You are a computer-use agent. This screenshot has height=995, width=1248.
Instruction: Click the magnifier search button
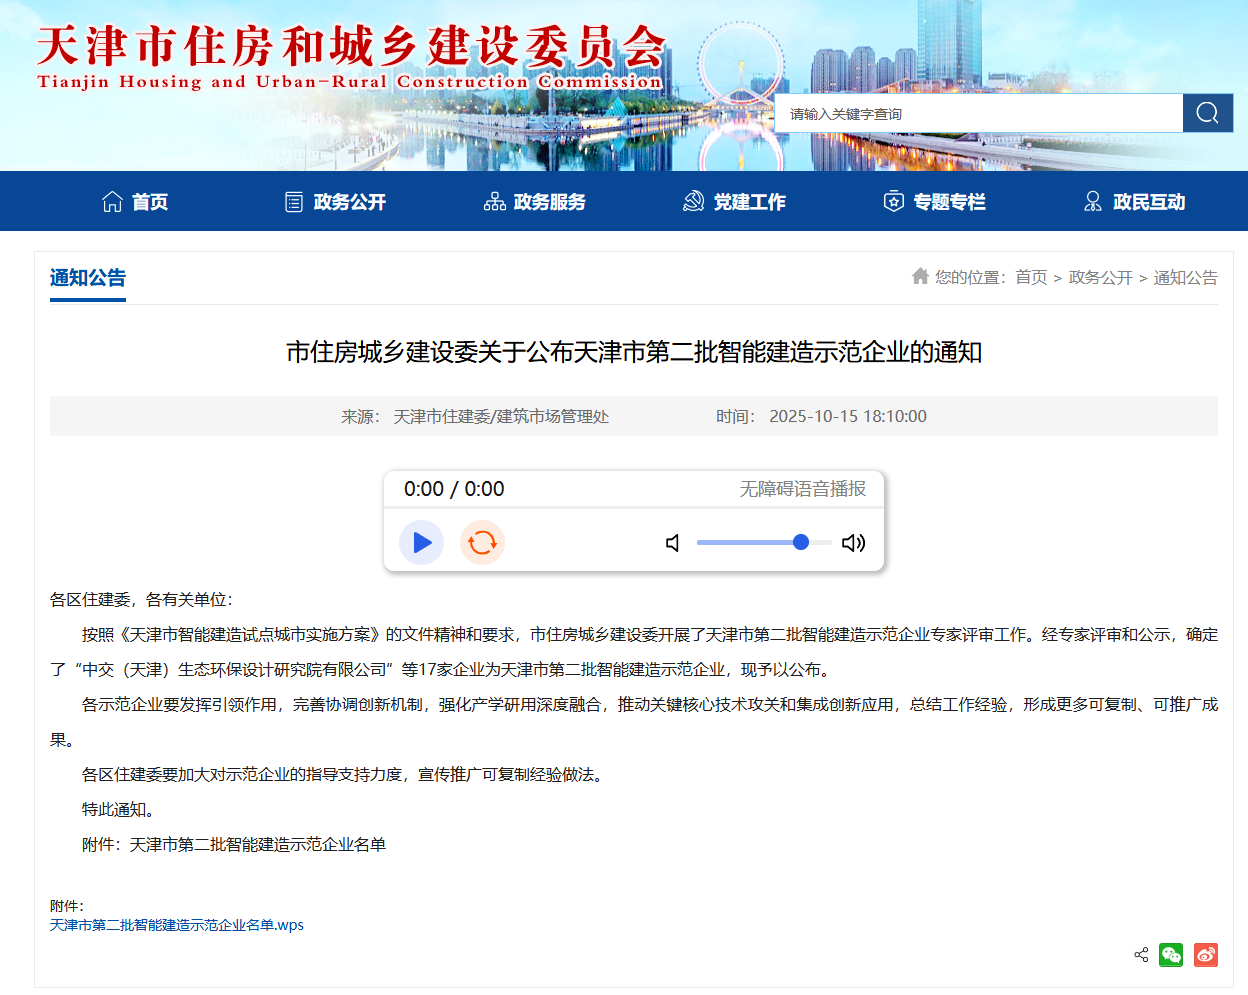point(1207,113)
